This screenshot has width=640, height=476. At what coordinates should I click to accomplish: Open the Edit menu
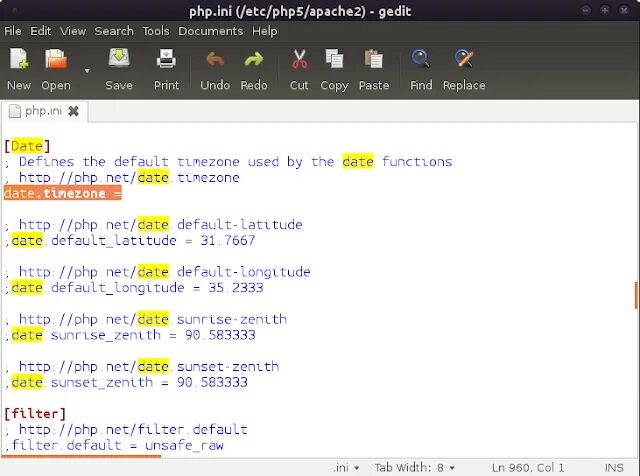40,31
